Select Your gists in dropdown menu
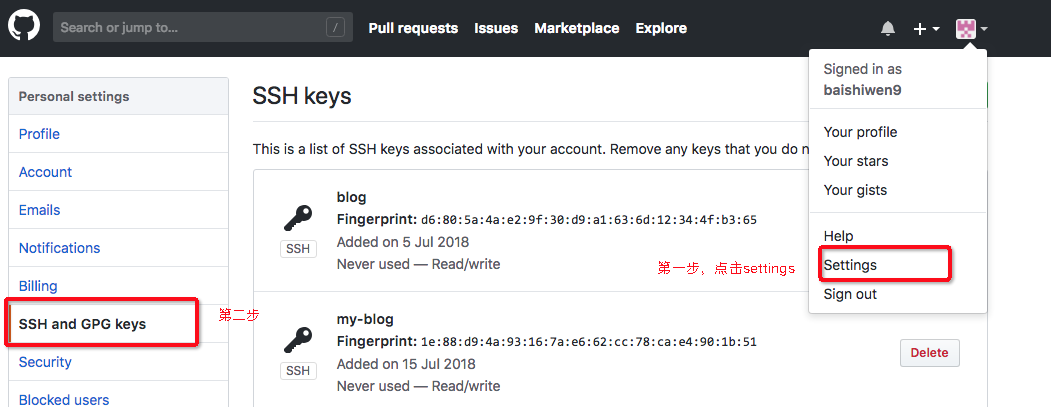The image size is (1051, 407). pyautogui.click(x=855, y=190)
